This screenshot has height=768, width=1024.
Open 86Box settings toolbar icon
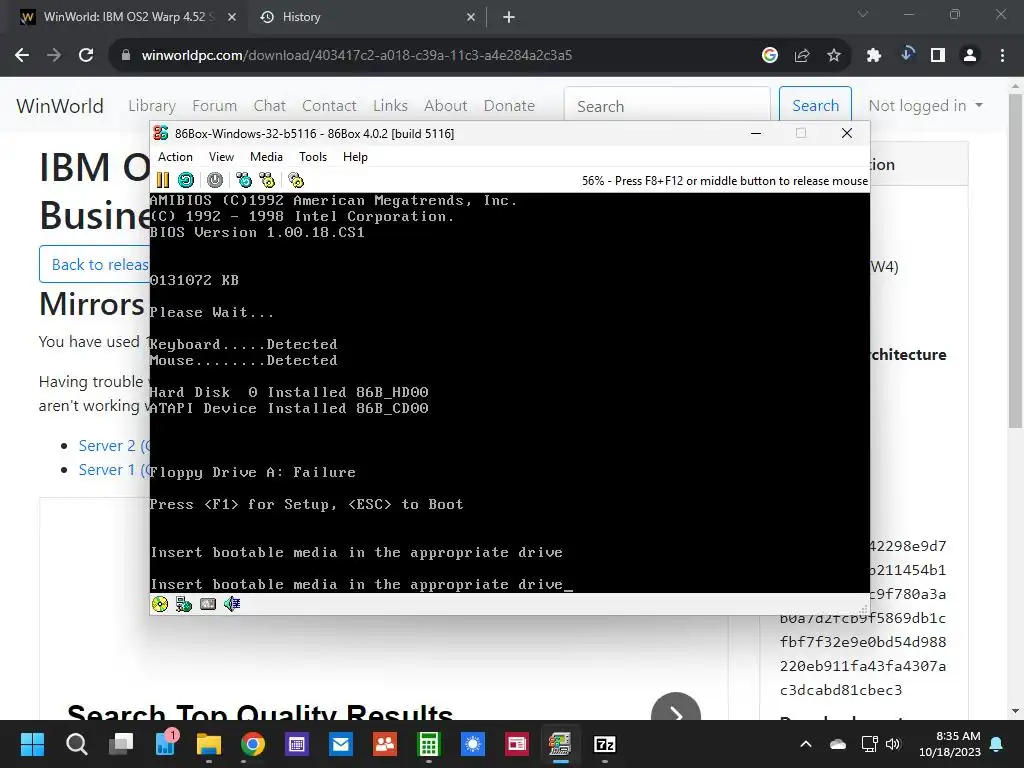pyautogui.click(x=296, y=180)
